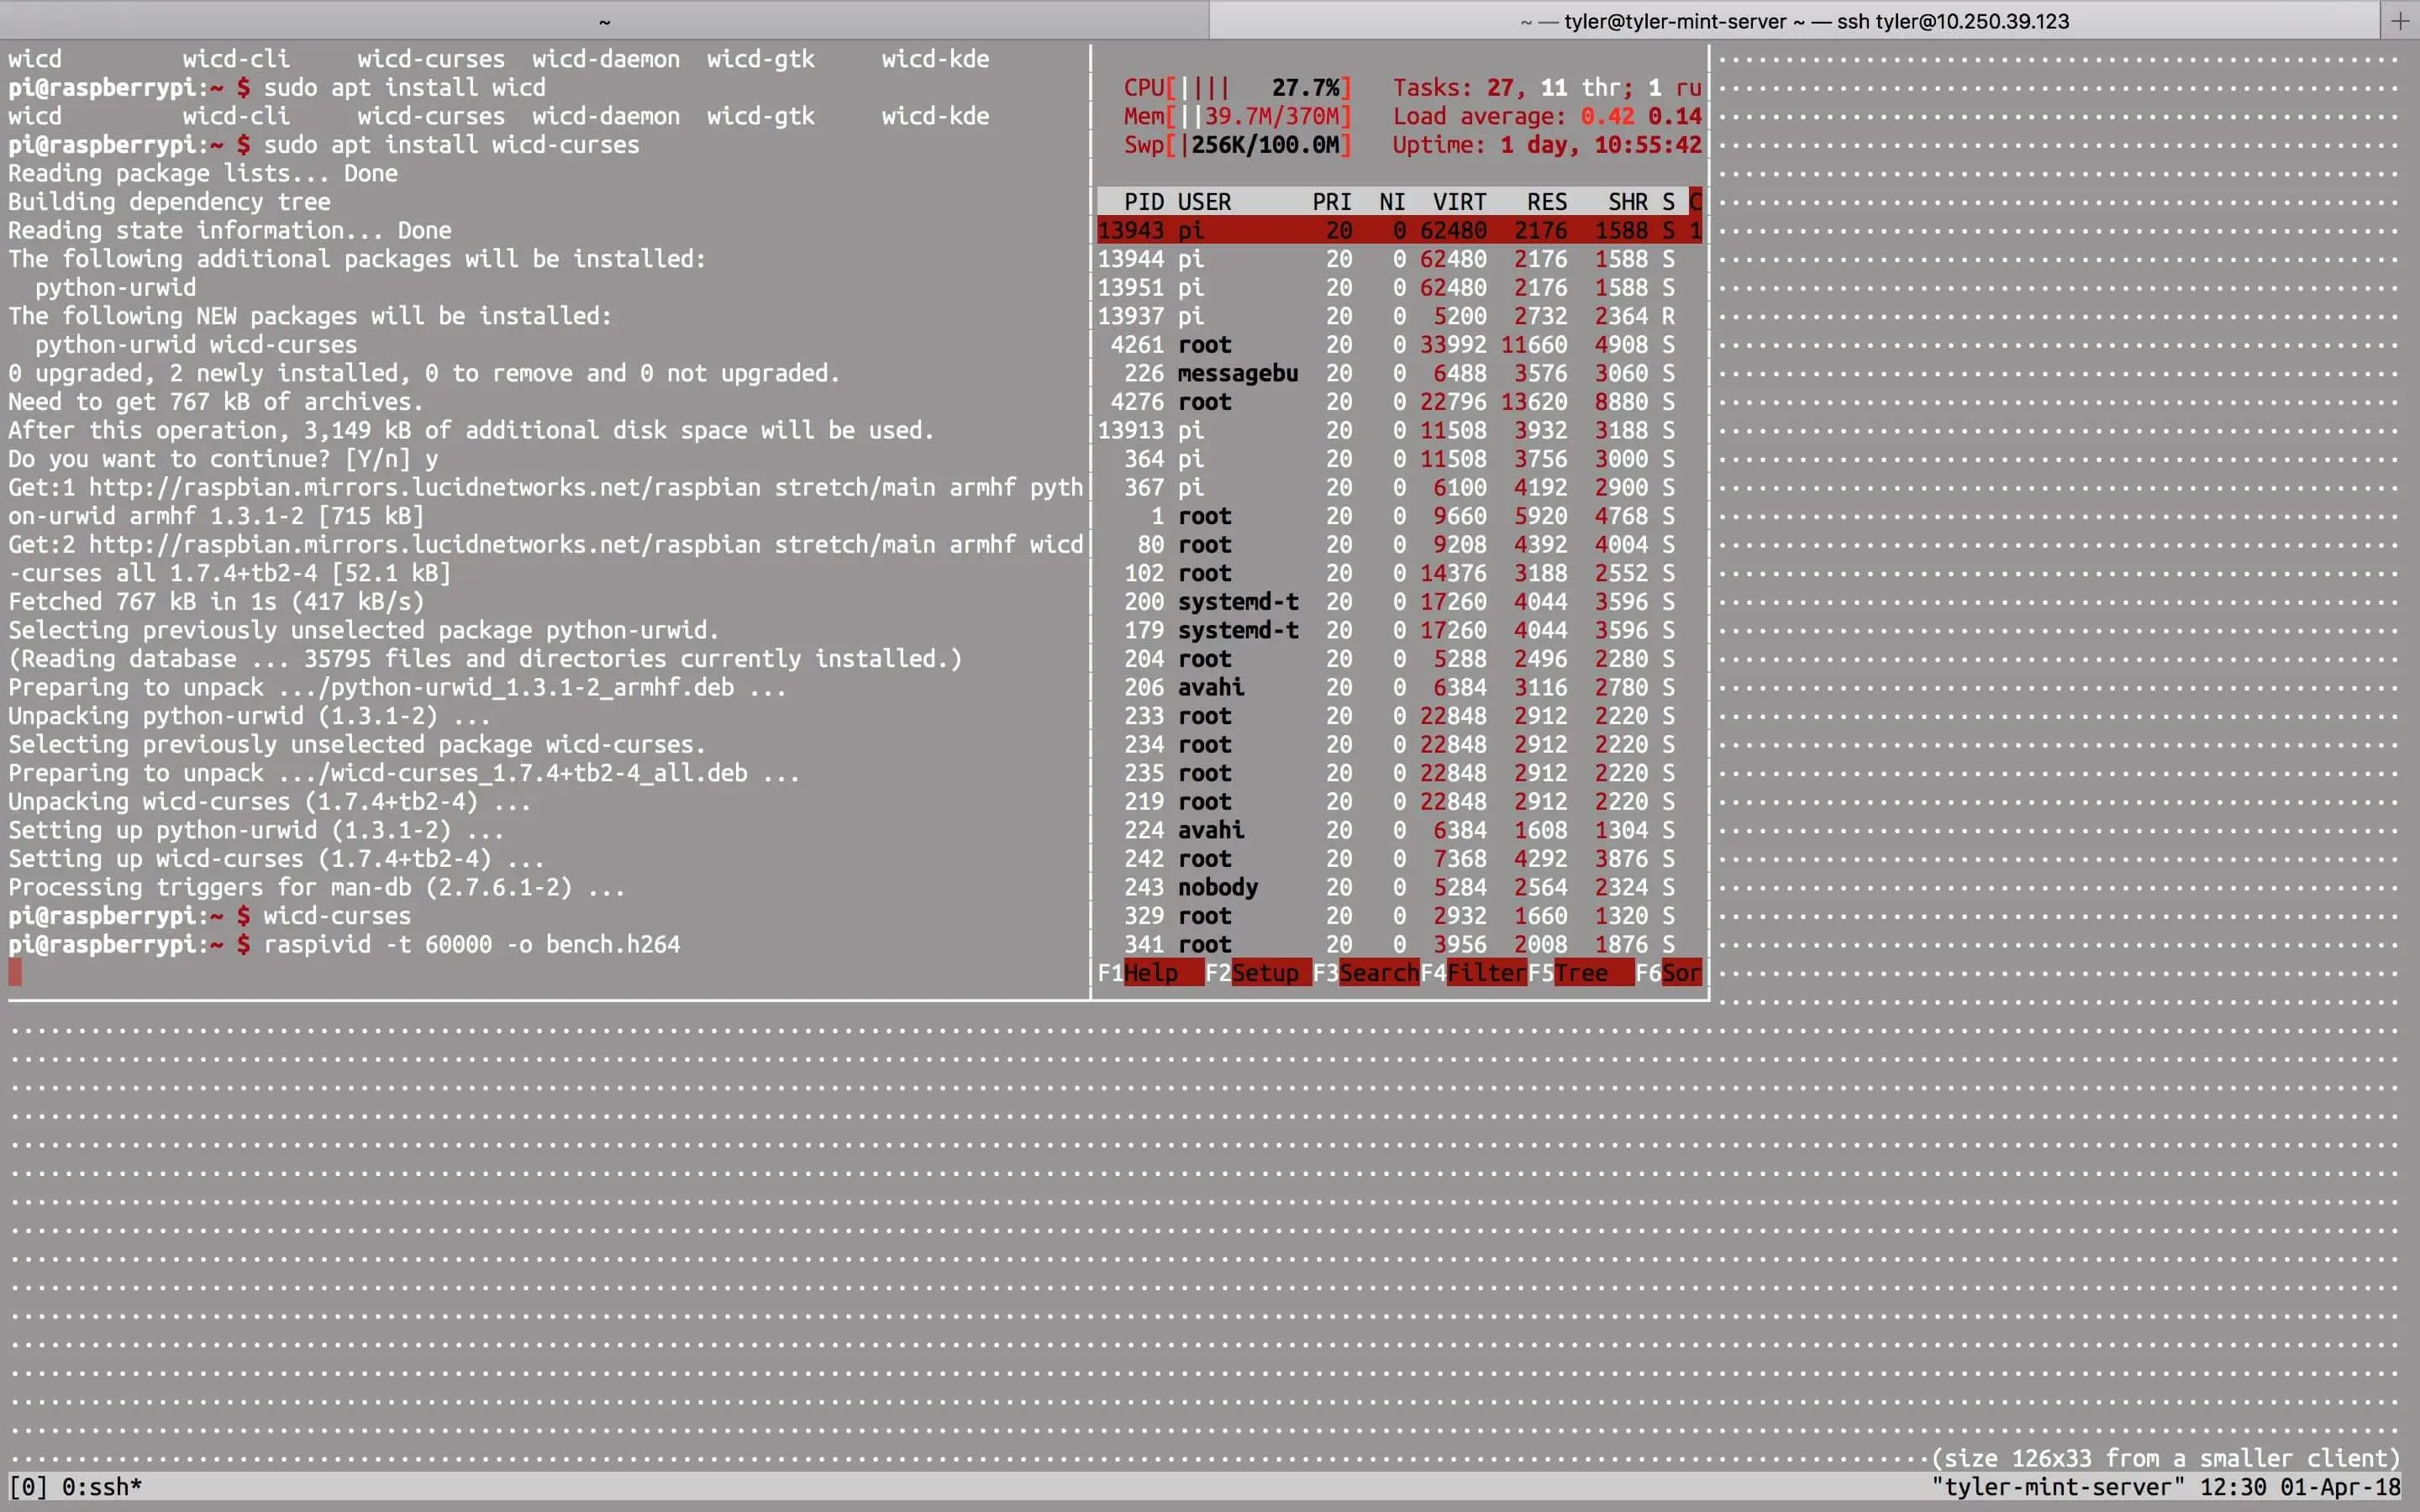Image resolution: width=2420 pixels, height=1512 pixels.
Task: Click F4 Filter in htop footer
Action: (x=1485, y=973)
